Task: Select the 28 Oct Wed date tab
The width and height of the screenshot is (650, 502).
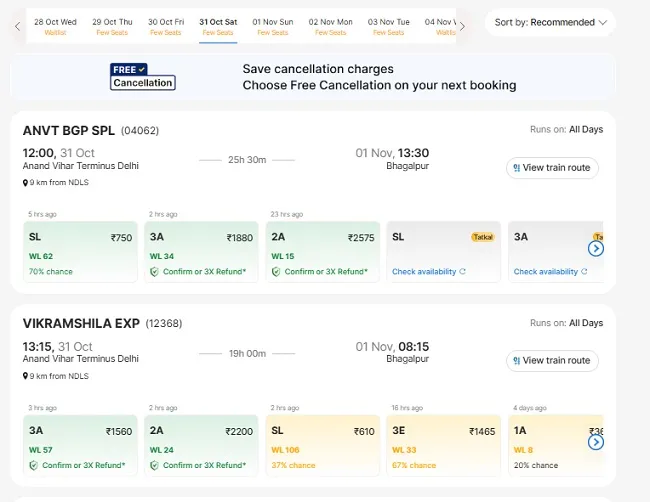Action: tap(55, 27)
